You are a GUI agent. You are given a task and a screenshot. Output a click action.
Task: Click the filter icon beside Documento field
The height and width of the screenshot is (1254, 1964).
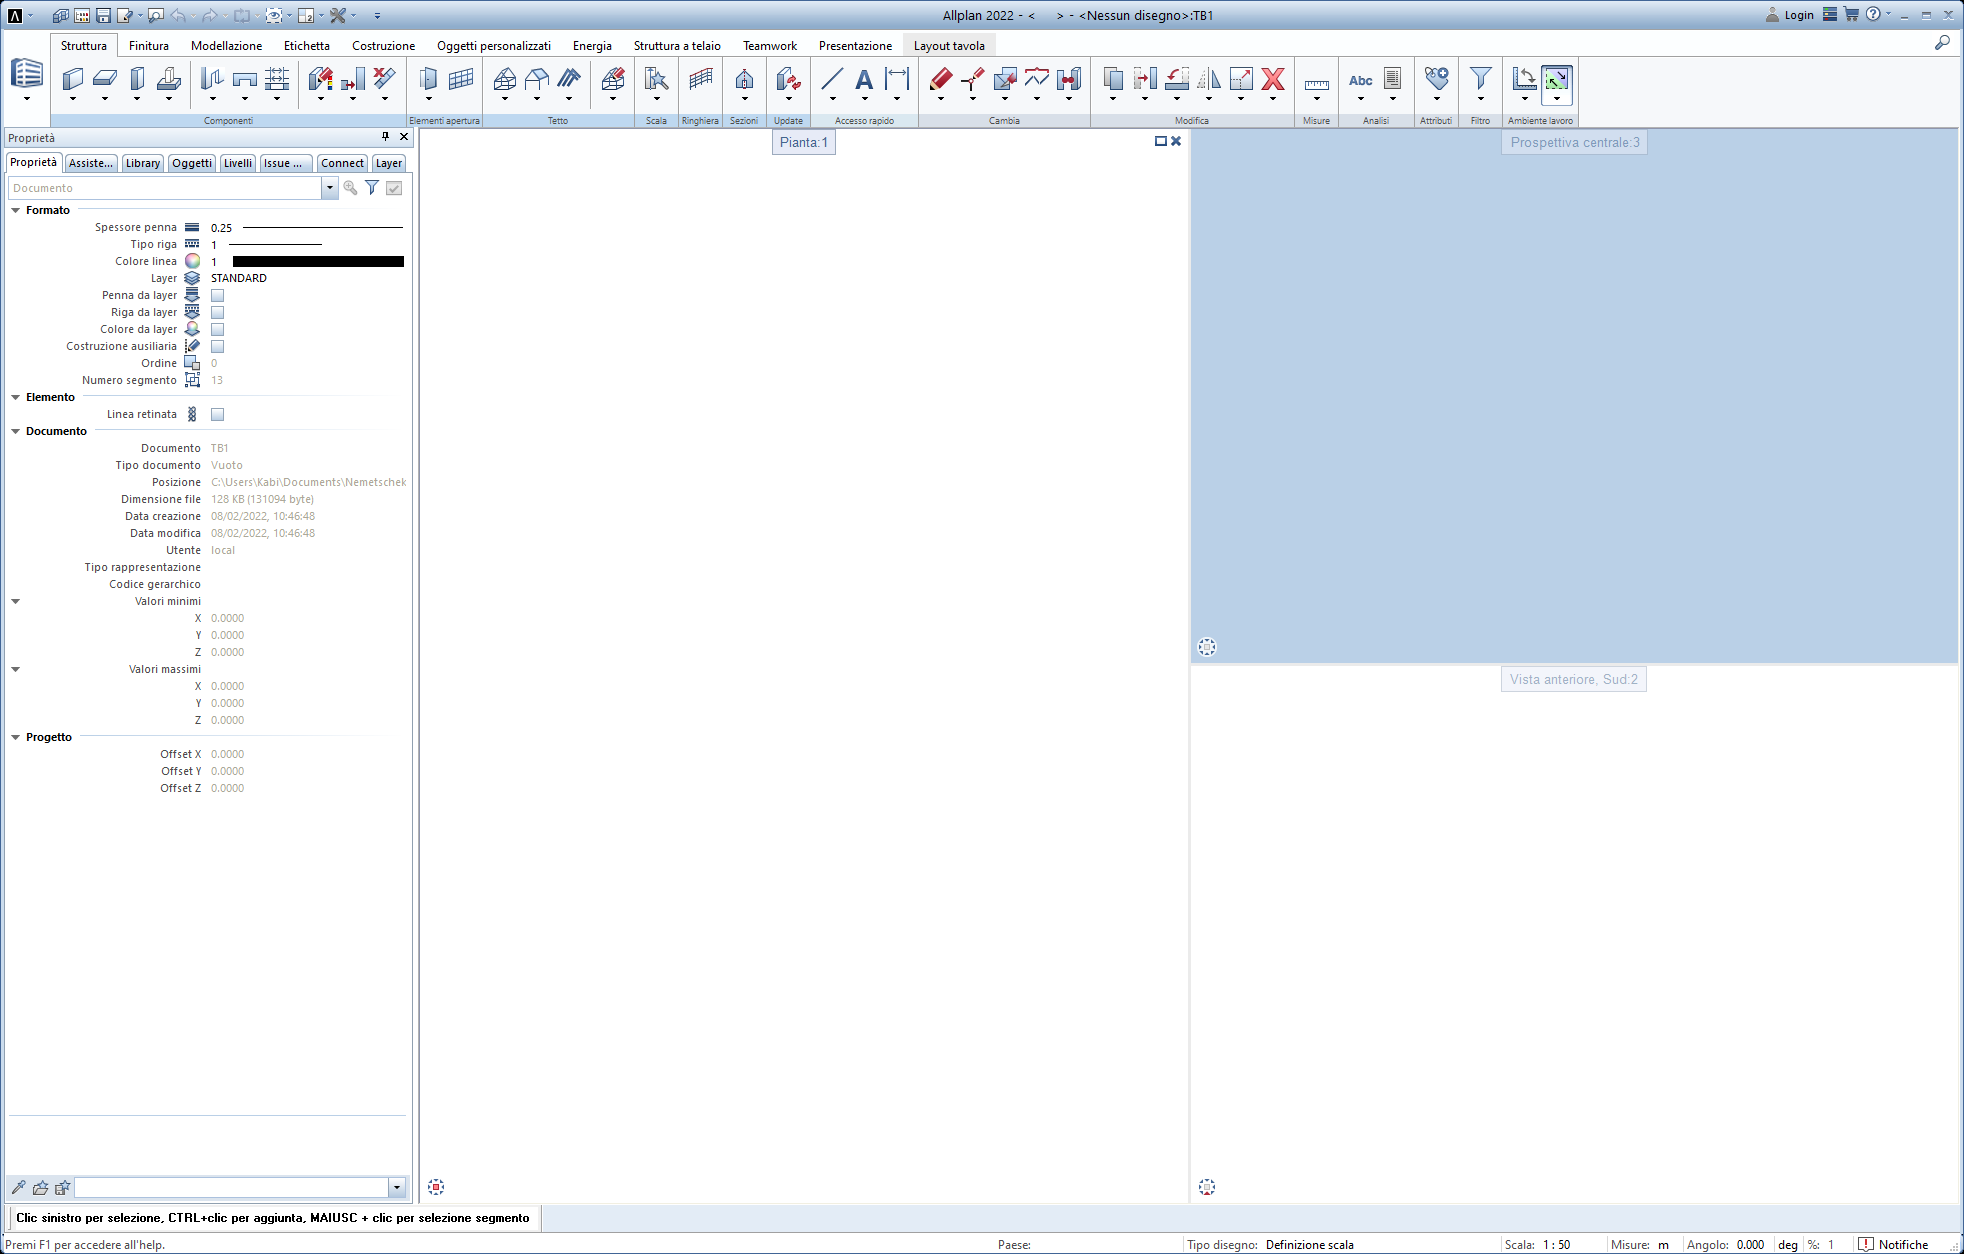pos(372,188)
